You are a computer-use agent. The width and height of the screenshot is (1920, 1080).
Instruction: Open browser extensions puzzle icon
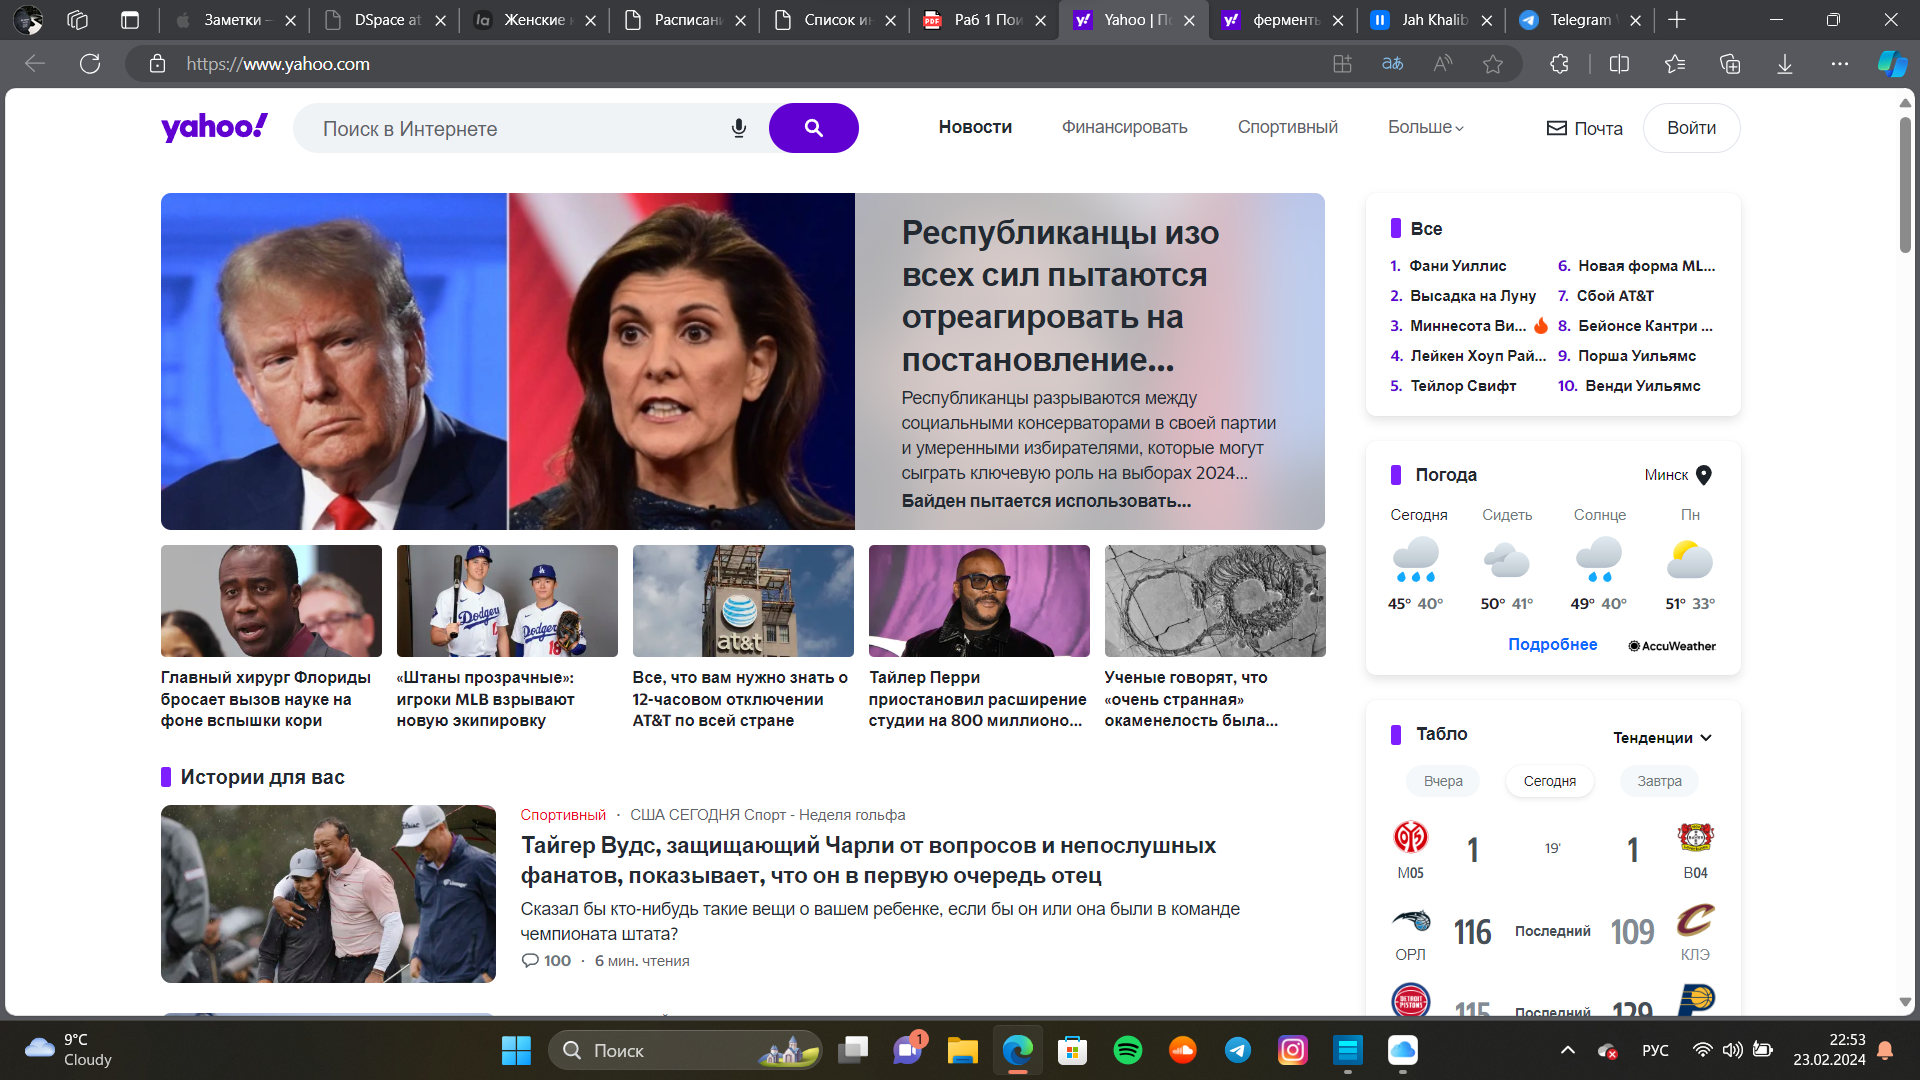pyautogui.click(x=1559, y=64)
